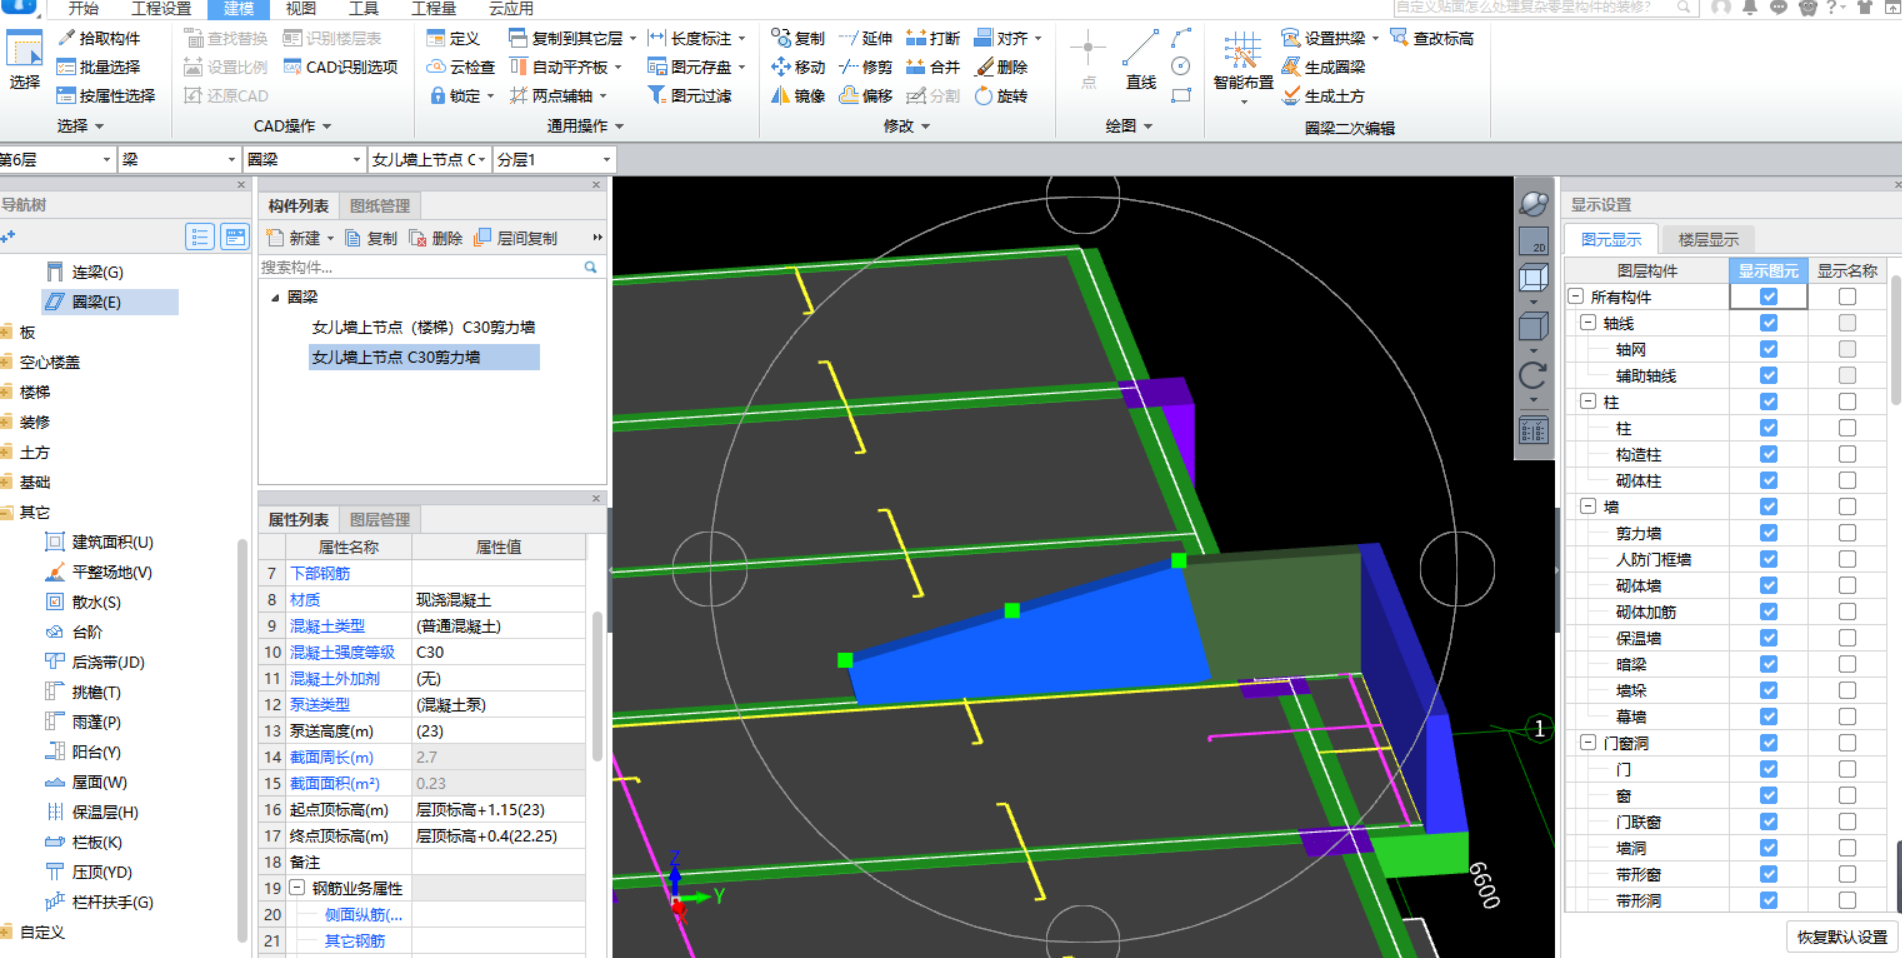Screen dimensions: 1902x958
Task: Switch to 楼层显示 tab
Action: (1708, 240)
